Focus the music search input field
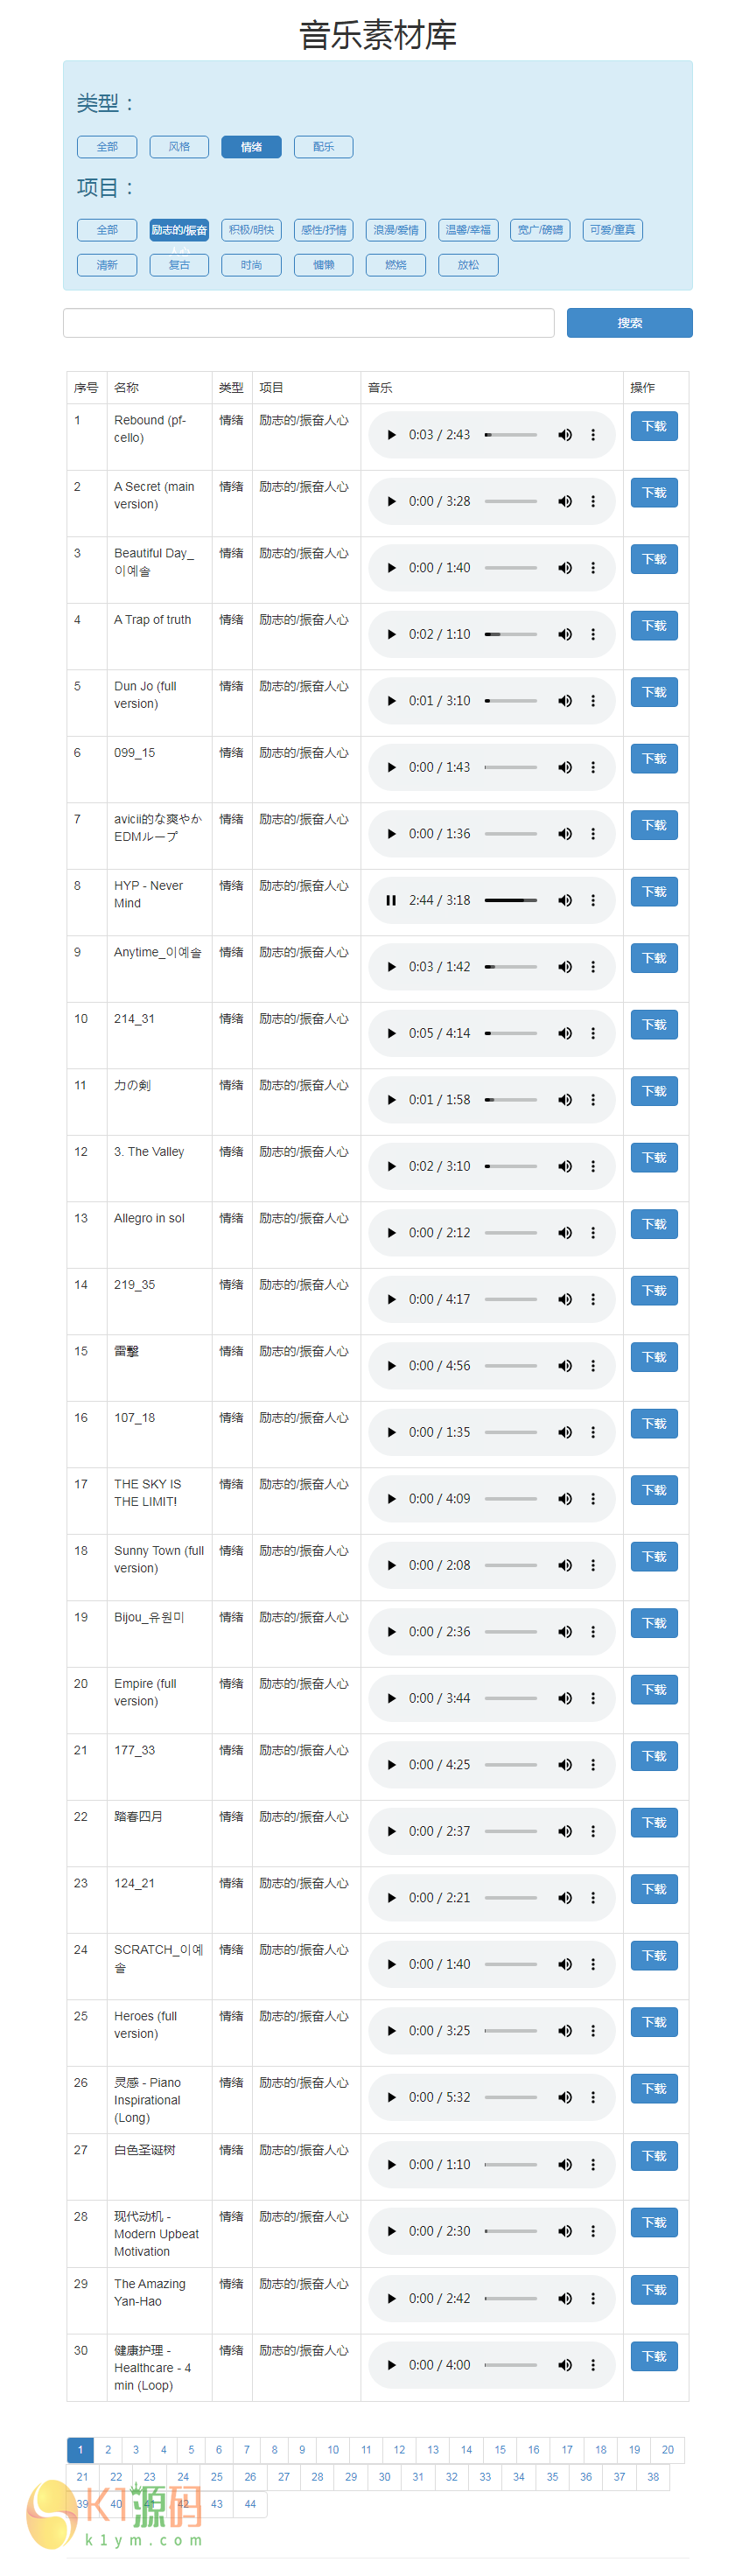 (x=309, y=323)
